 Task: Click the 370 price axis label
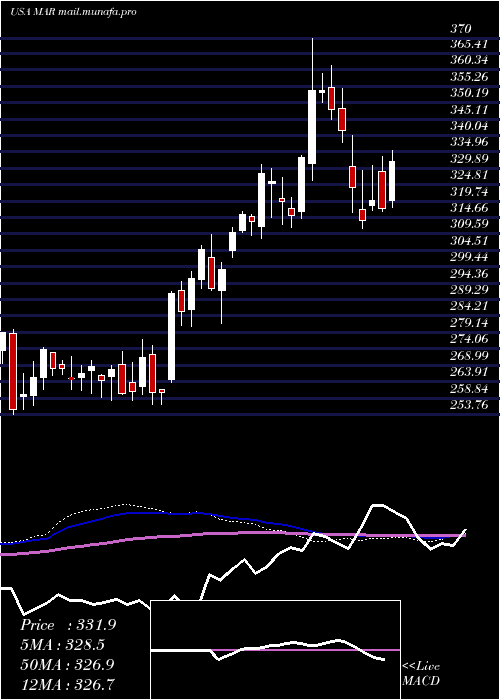(461, 29)
